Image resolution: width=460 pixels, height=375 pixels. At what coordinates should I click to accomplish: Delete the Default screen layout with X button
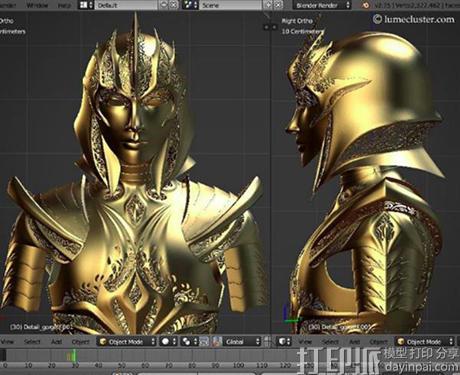174,5
